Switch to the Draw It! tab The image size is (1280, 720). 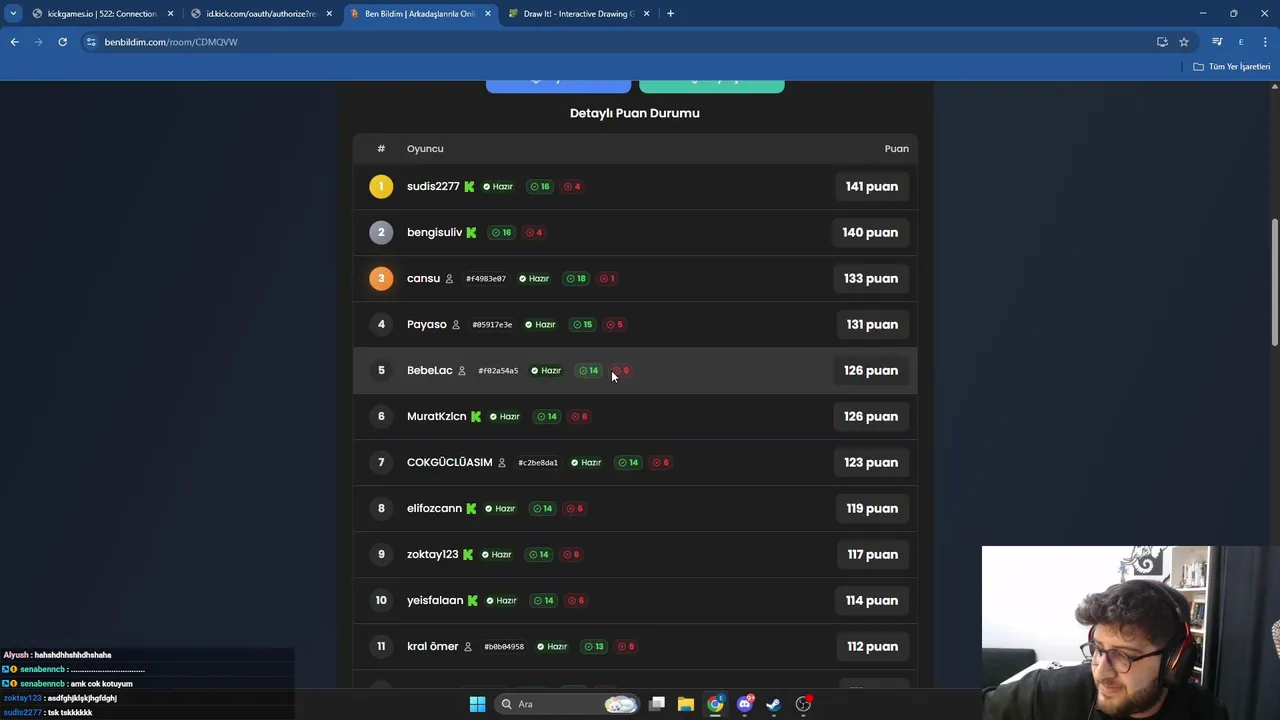click(578, 14)
